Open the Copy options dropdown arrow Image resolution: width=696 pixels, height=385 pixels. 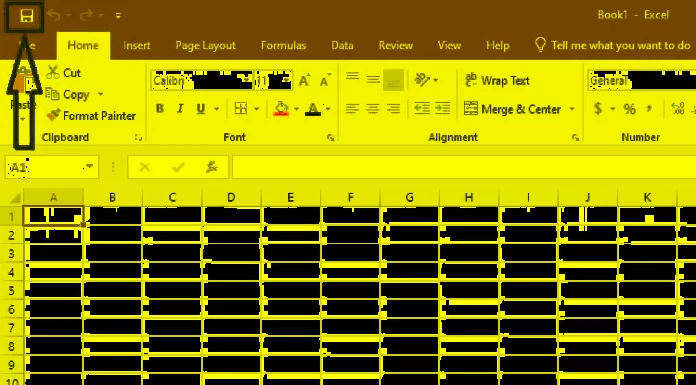[100, 94]
